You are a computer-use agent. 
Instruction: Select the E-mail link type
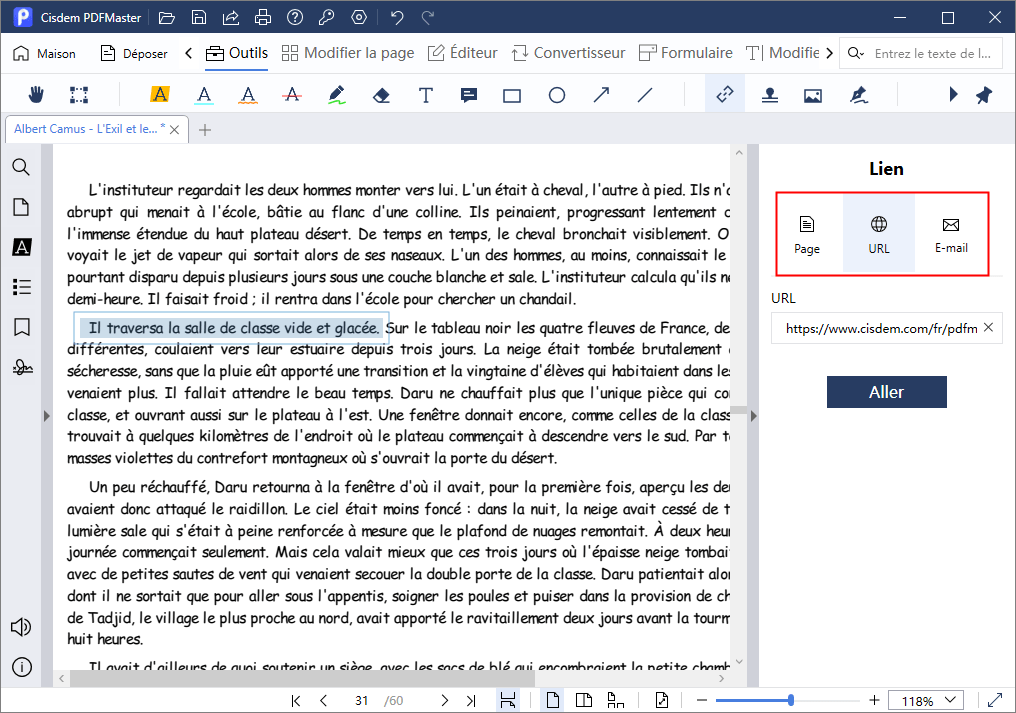pos(951,235)
